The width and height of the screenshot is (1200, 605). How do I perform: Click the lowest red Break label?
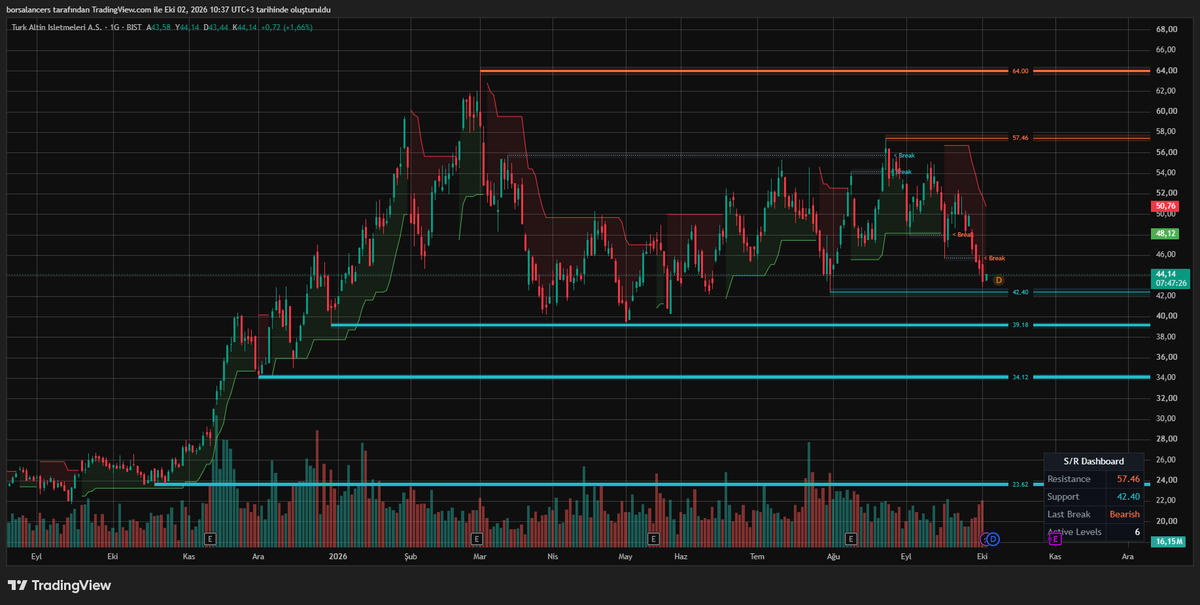click(x=995, y=258)
